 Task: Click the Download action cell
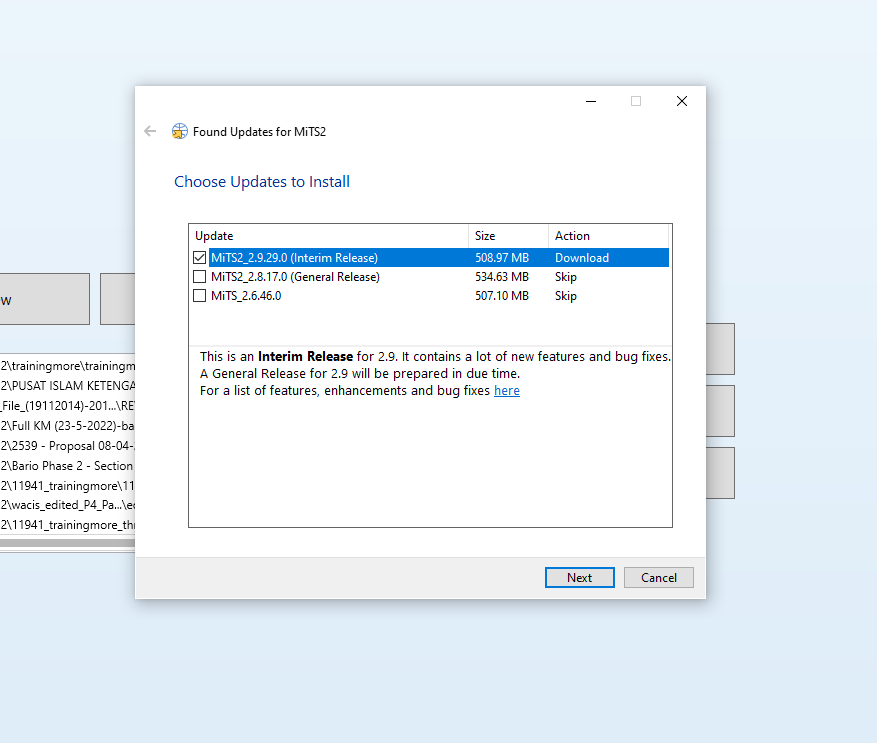pos(582,257)
